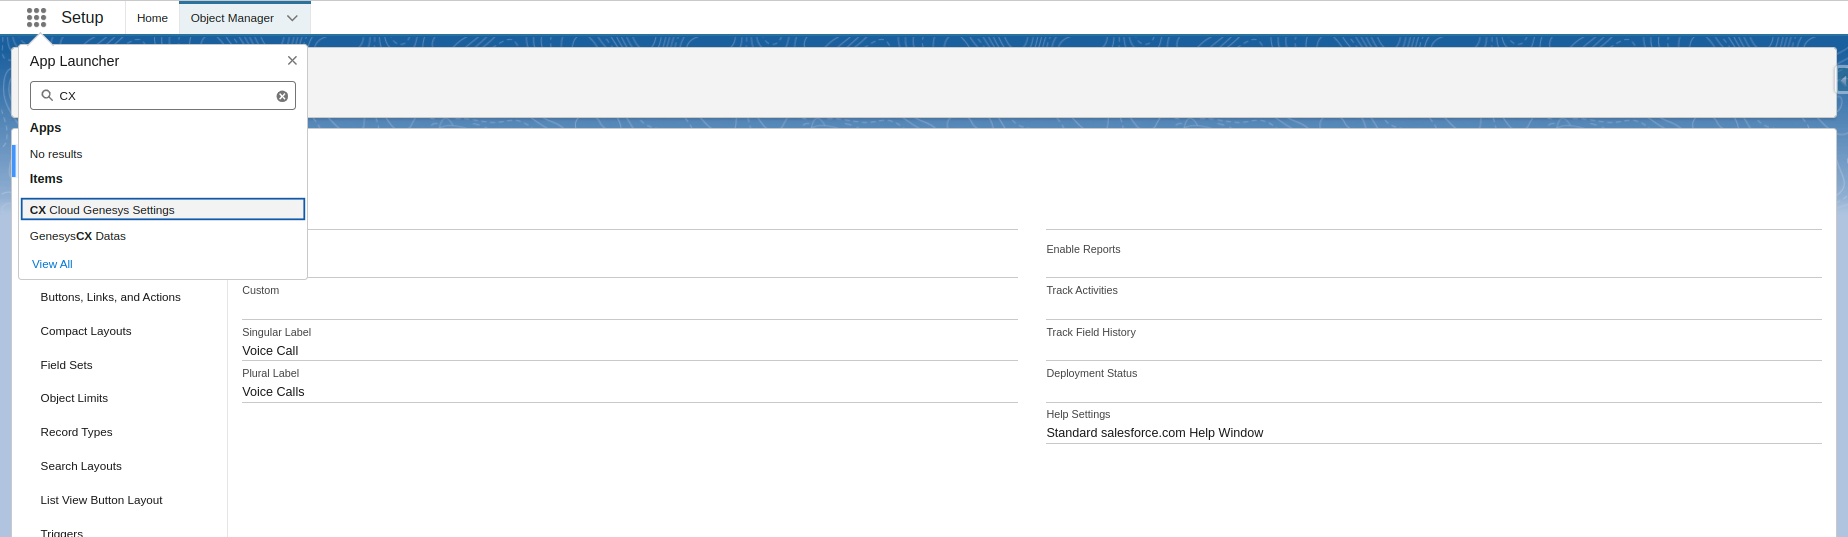
Task: Select Field Sets in sidebar
Action: pos(66,365)
